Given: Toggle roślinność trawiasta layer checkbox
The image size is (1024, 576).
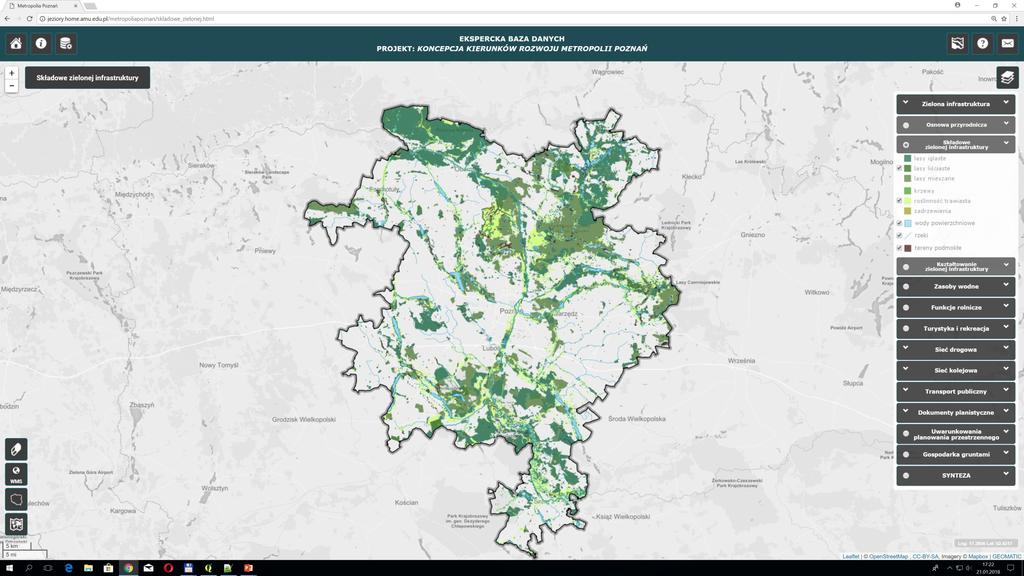Looking at the screenshot, I should [899, 201].
